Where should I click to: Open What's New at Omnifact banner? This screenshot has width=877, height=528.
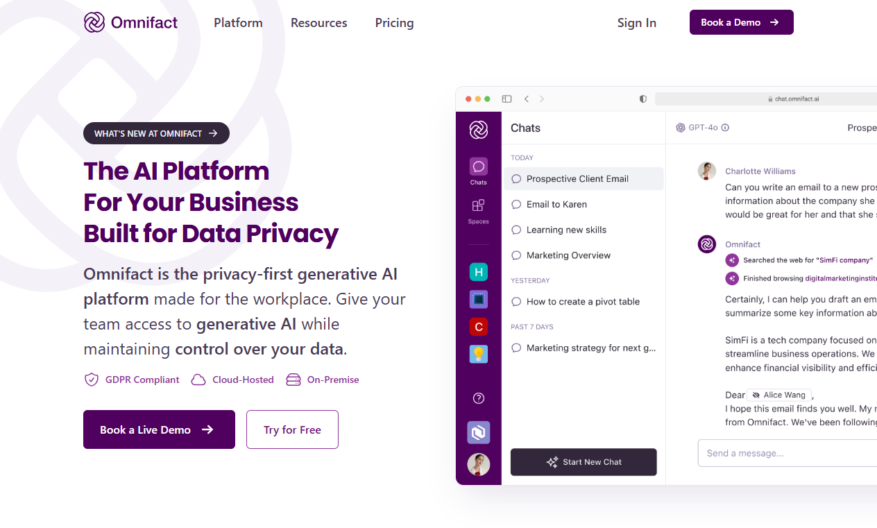pyautogui.click(x=156, y=133)
